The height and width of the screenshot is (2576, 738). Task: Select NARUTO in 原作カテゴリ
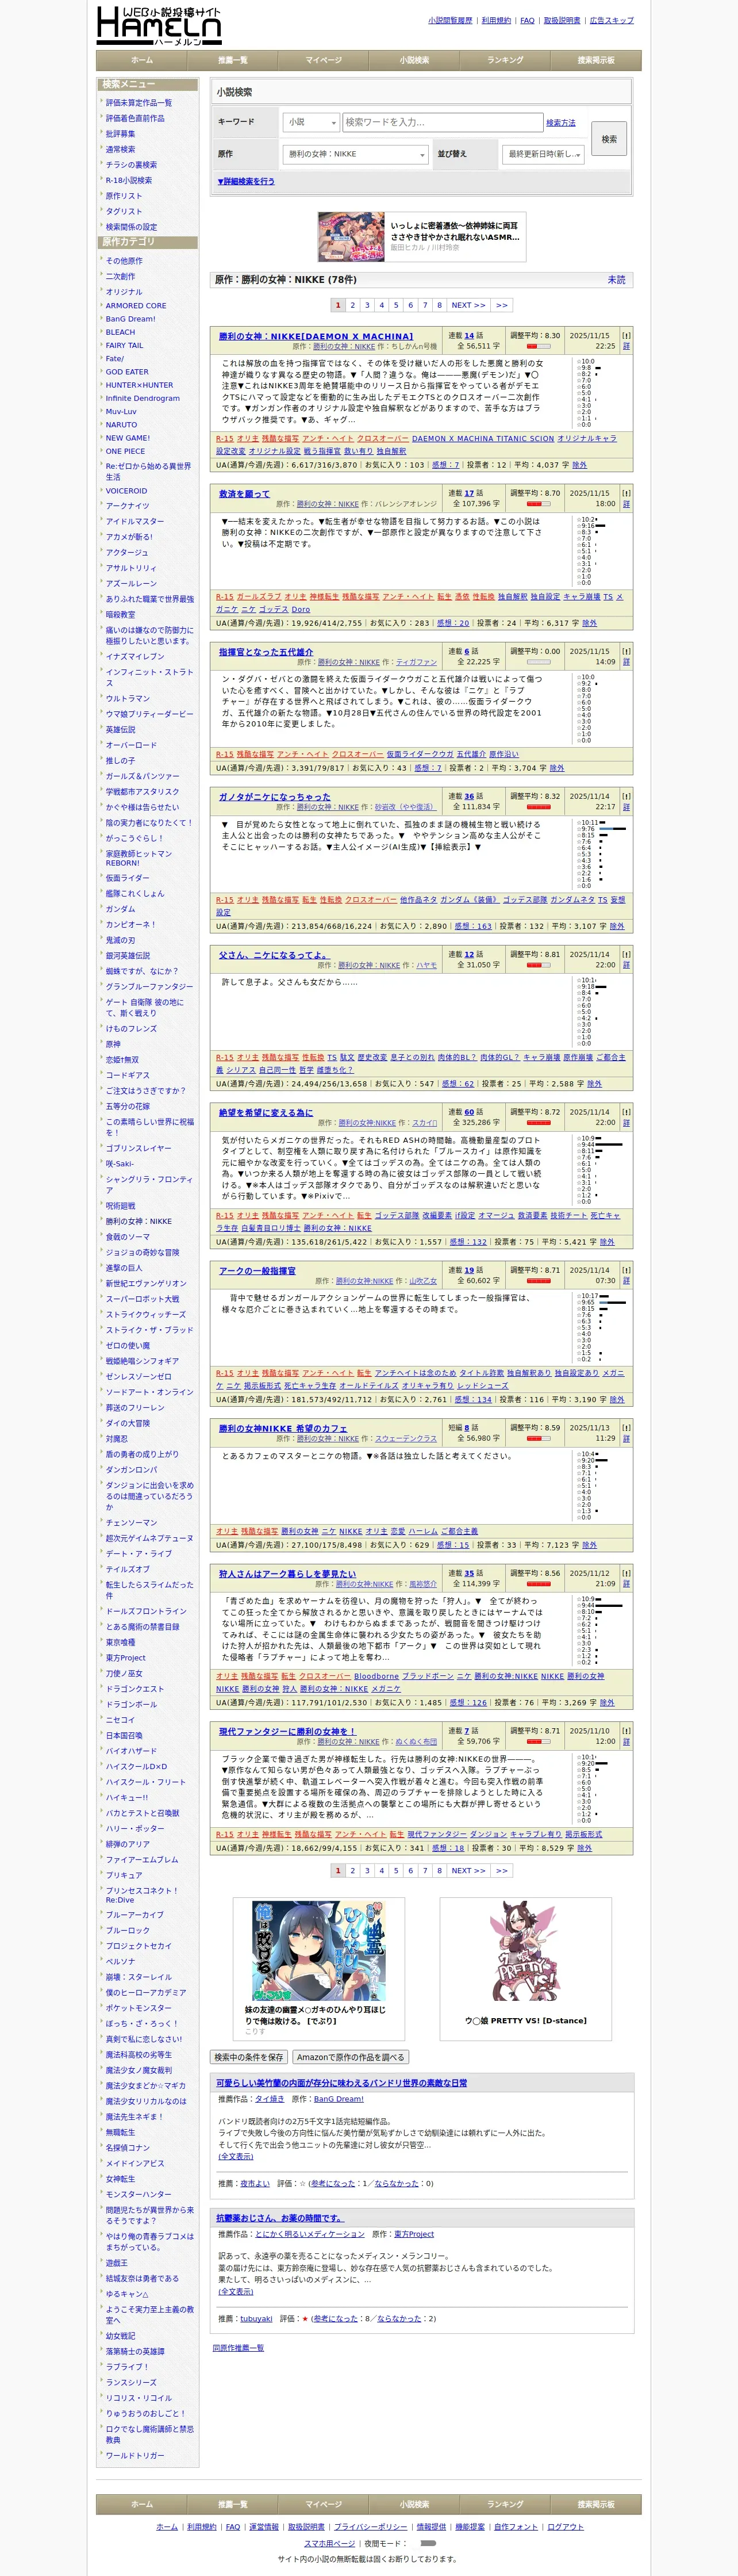[121, 425]
